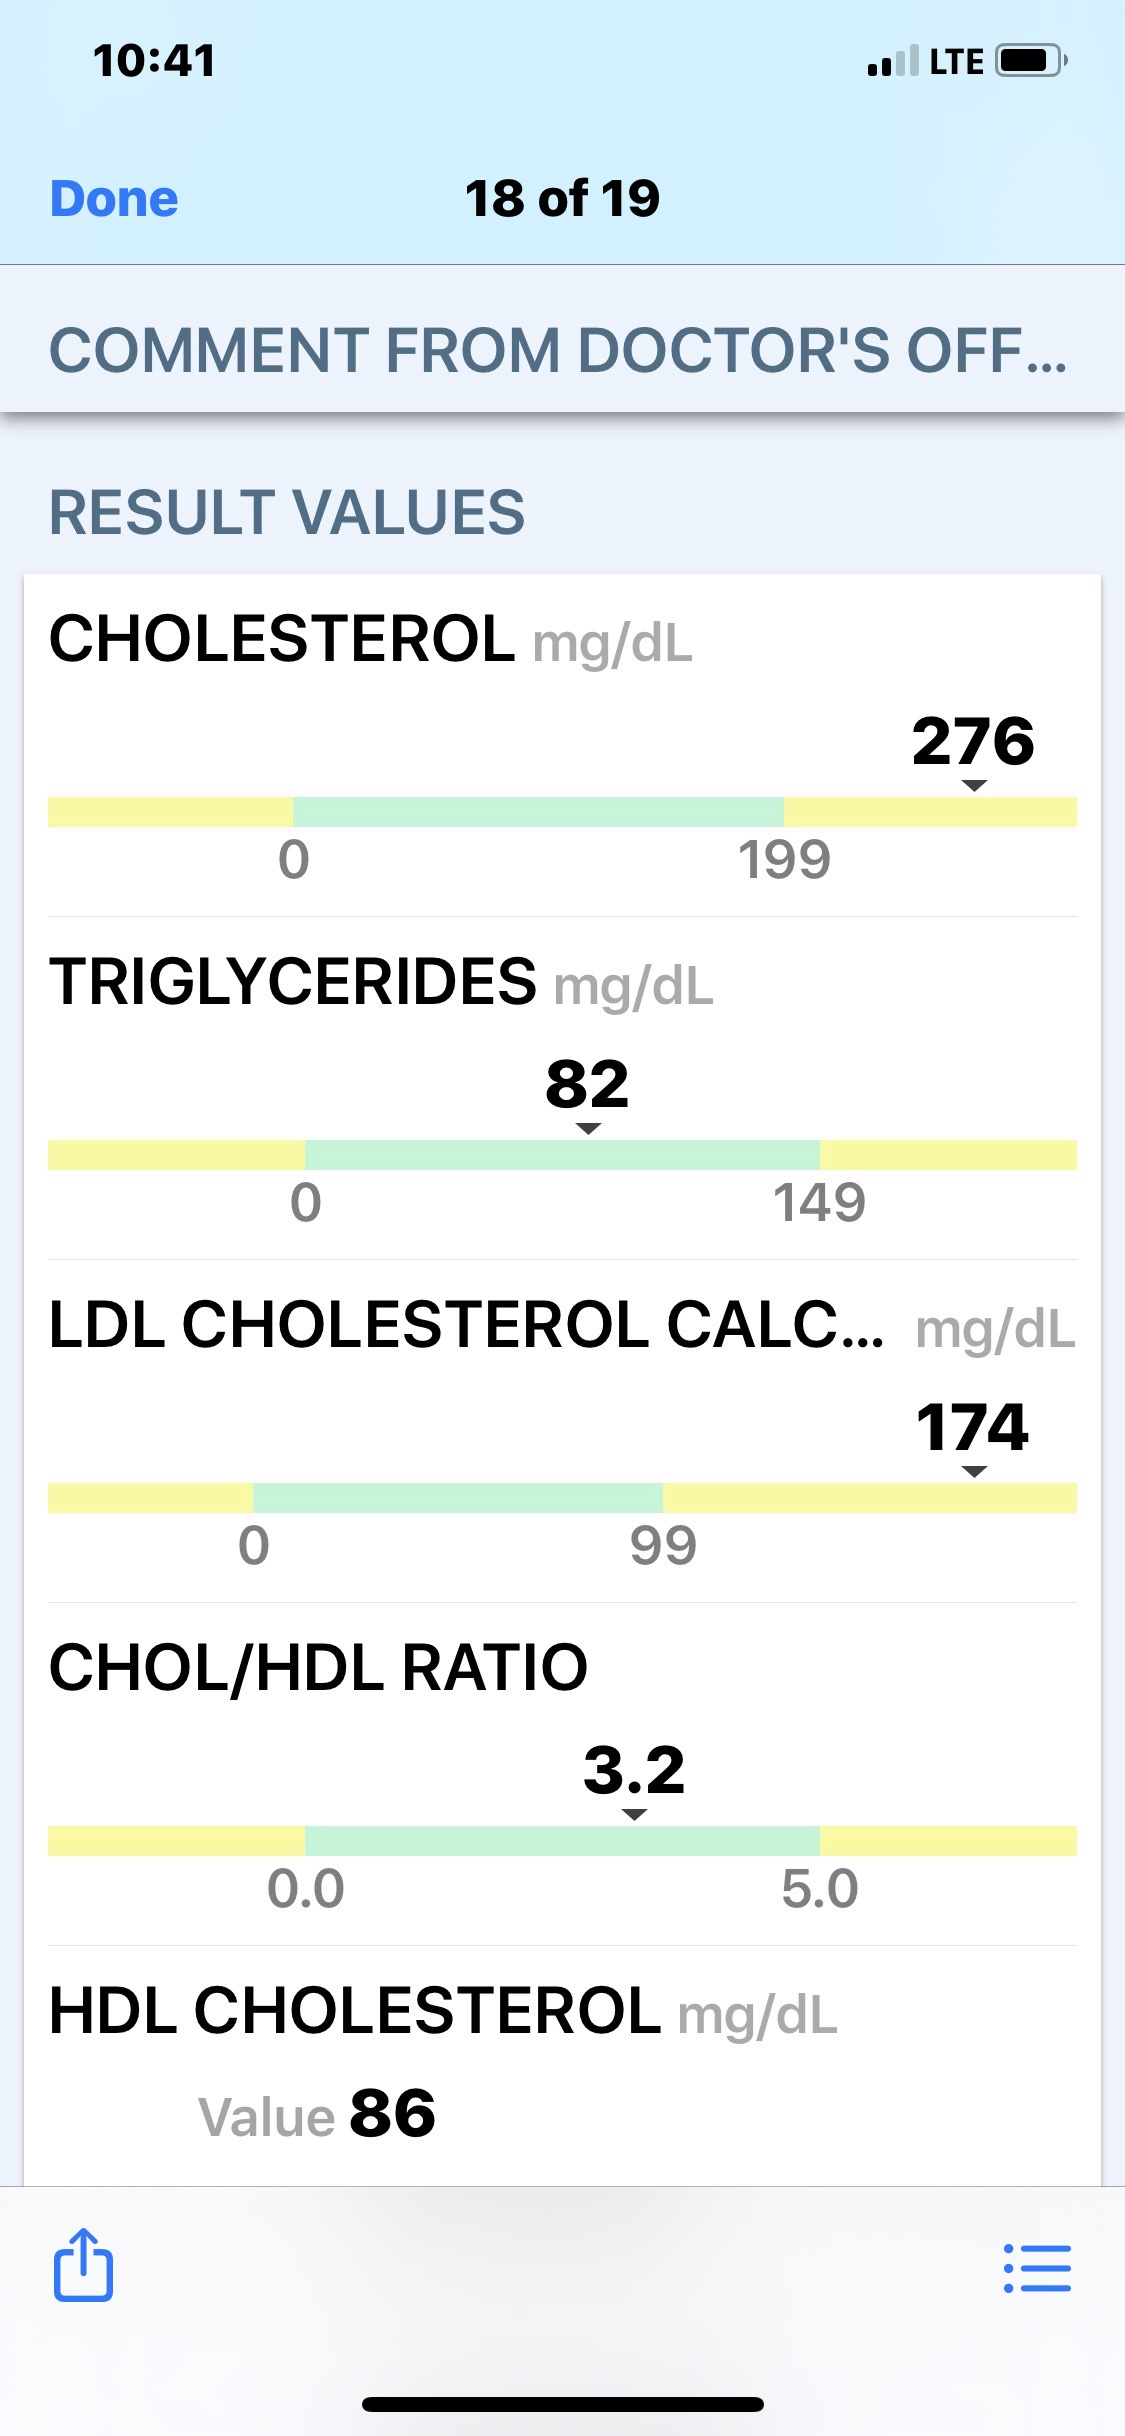Tap the HDL value 86

pyautogui.click(x=392, y=2114)
